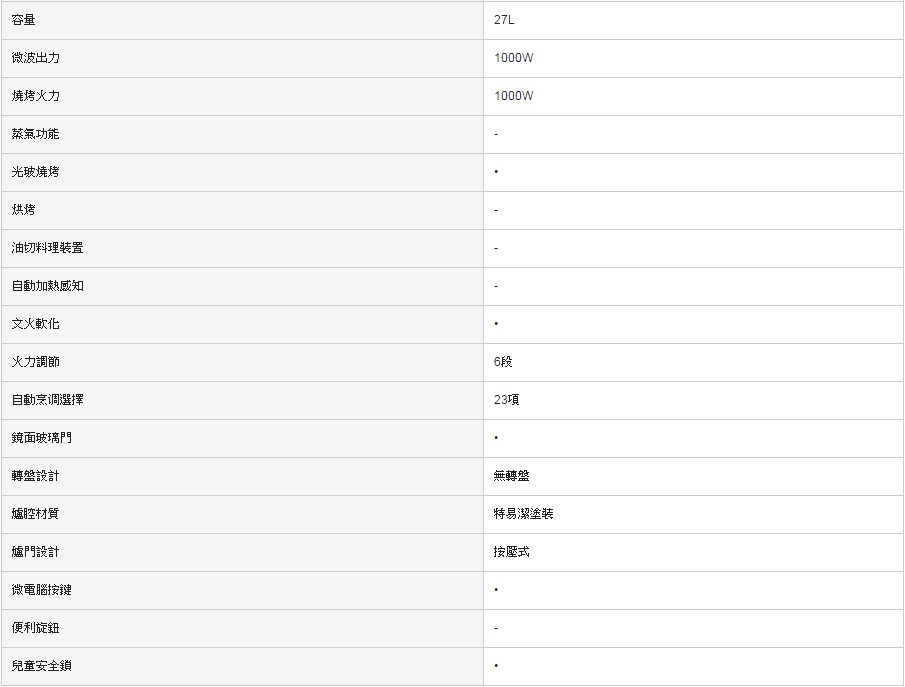Select the 1000W value for 燒烤火力
This screenshot has width=905, height=687.
coord(514,96)
